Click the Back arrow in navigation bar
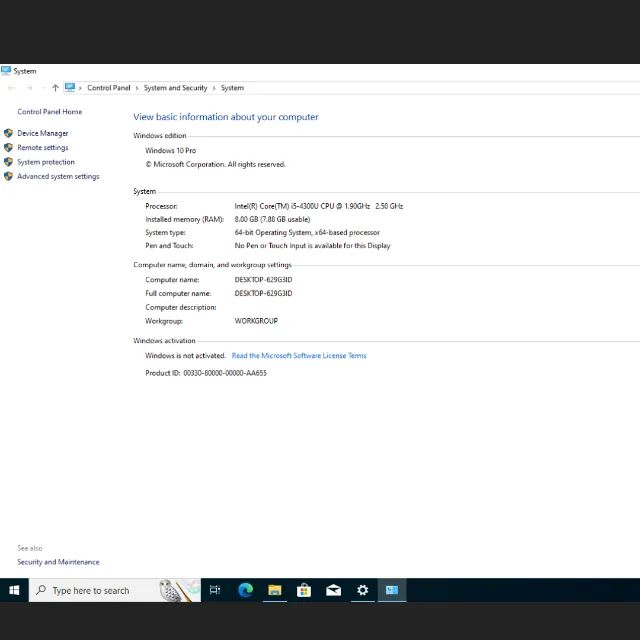Viewport: 640px width, 640px height. click(11, 88)
